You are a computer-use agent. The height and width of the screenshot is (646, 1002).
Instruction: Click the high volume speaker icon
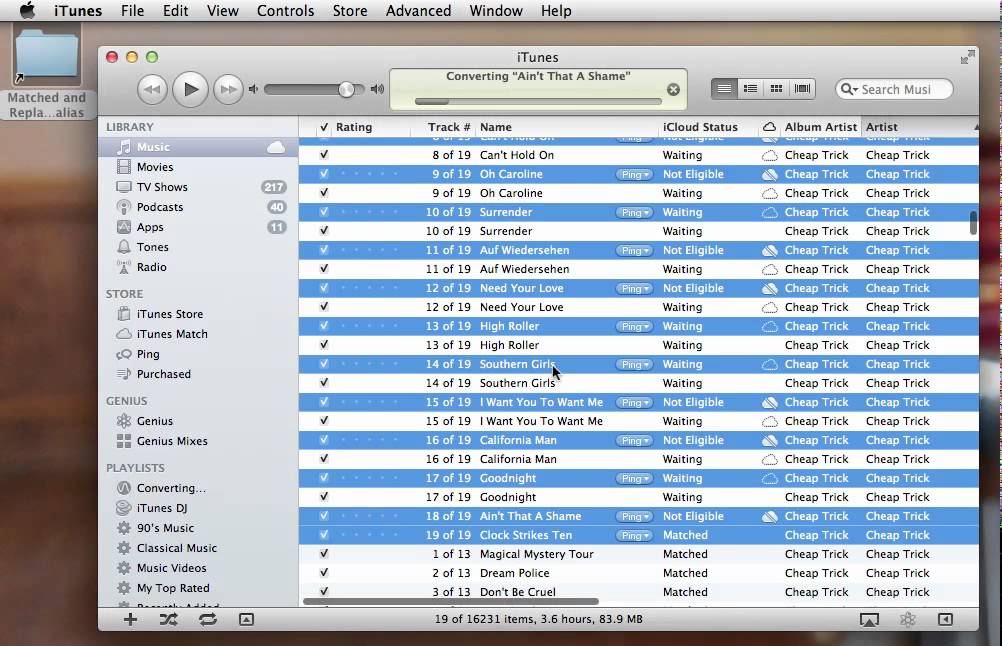coord(378,89)
